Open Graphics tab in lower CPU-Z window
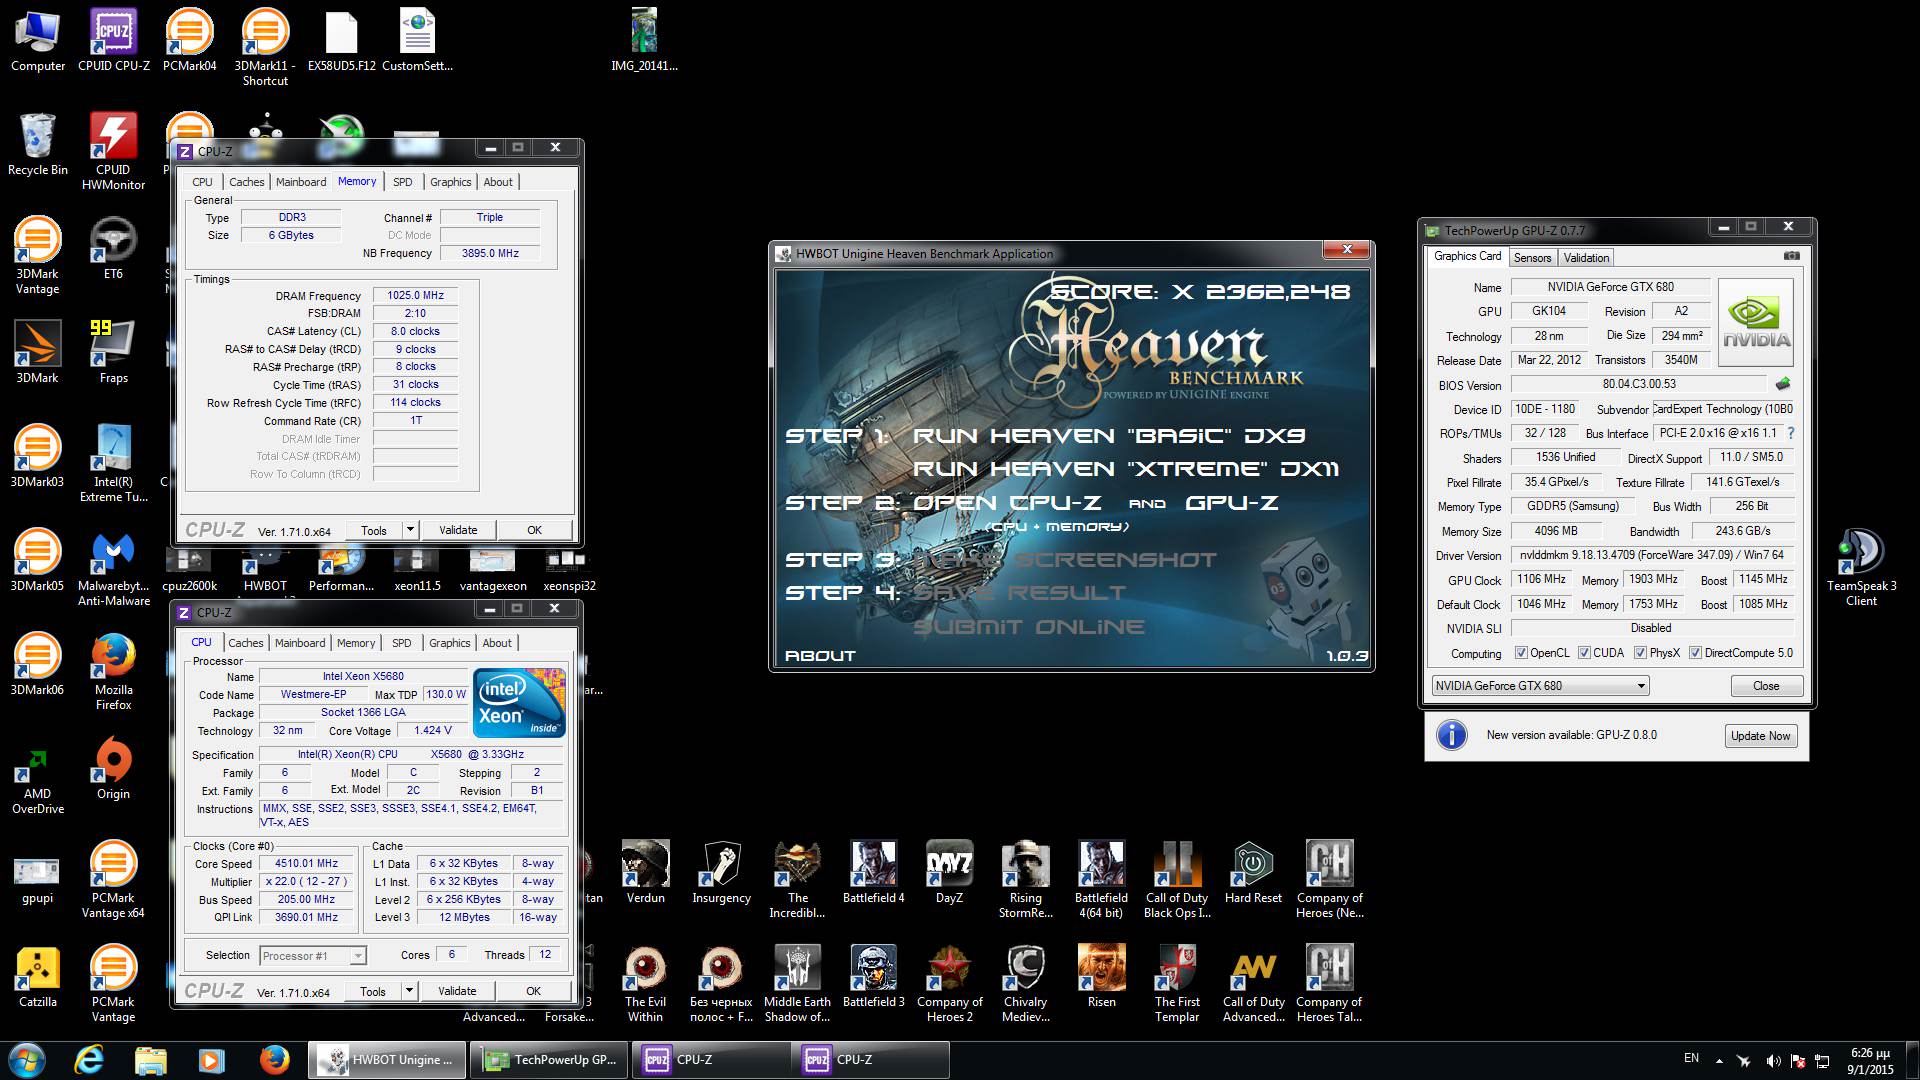Image resolution: width=1920 pixels, height=1080 pixels. [x=449, y=643]
